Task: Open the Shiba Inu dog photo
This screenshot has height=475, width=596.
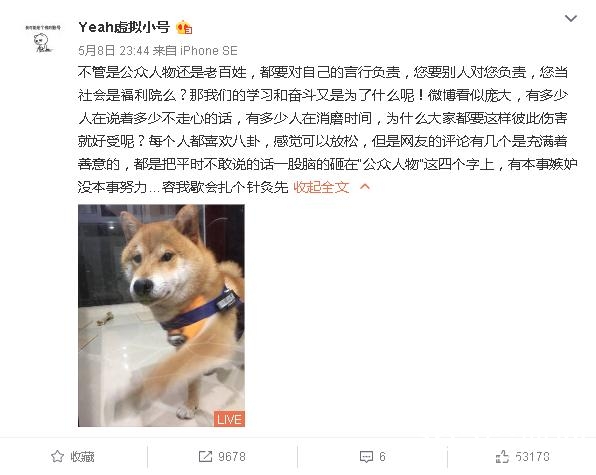Action: 161,315
